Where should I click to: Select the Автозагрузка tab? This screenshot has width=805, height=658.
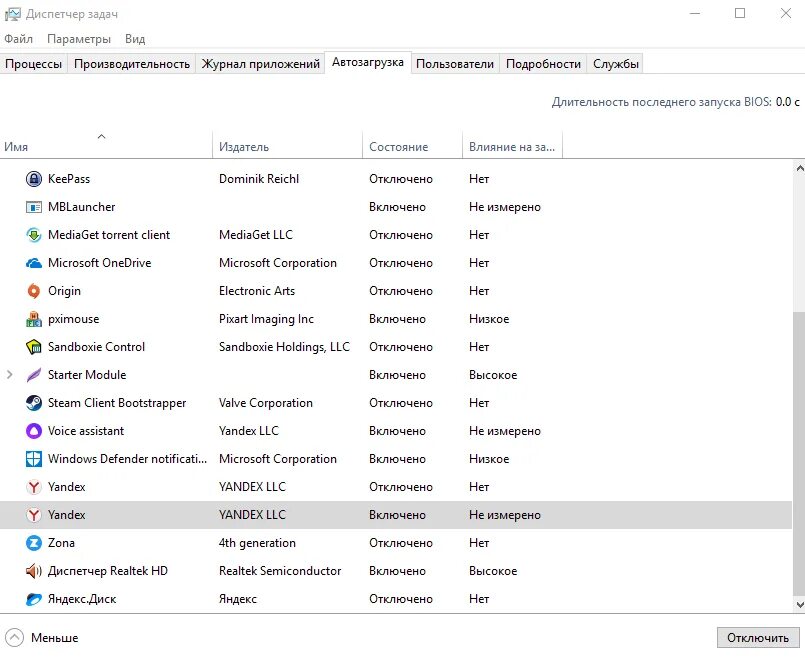[368, 62]
